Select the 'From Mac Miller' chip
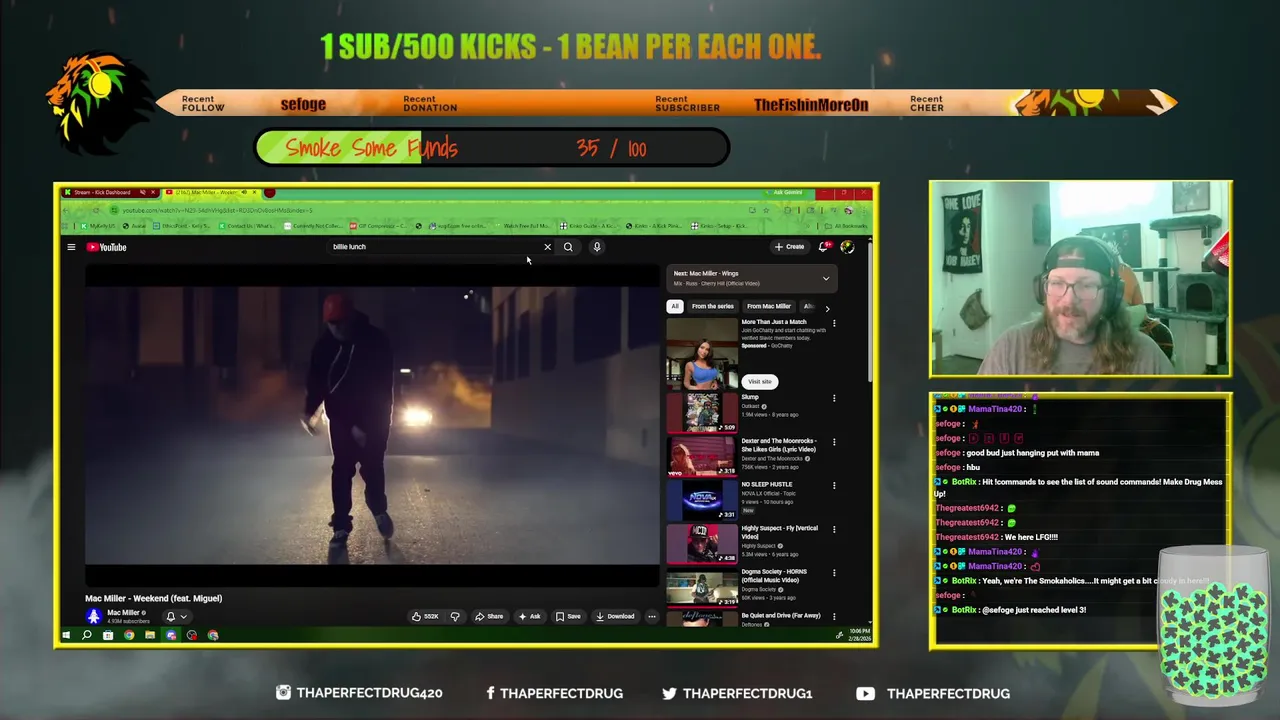The width and height of the screenshot is (1280, 720). click(769, 307)
